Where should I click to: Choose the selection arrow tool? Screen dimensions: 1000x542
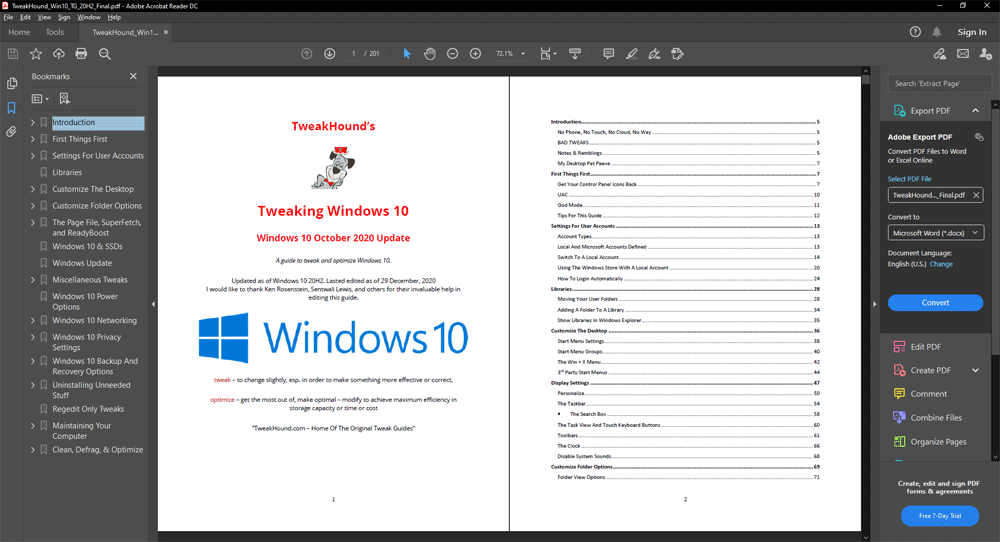(407, 54)
